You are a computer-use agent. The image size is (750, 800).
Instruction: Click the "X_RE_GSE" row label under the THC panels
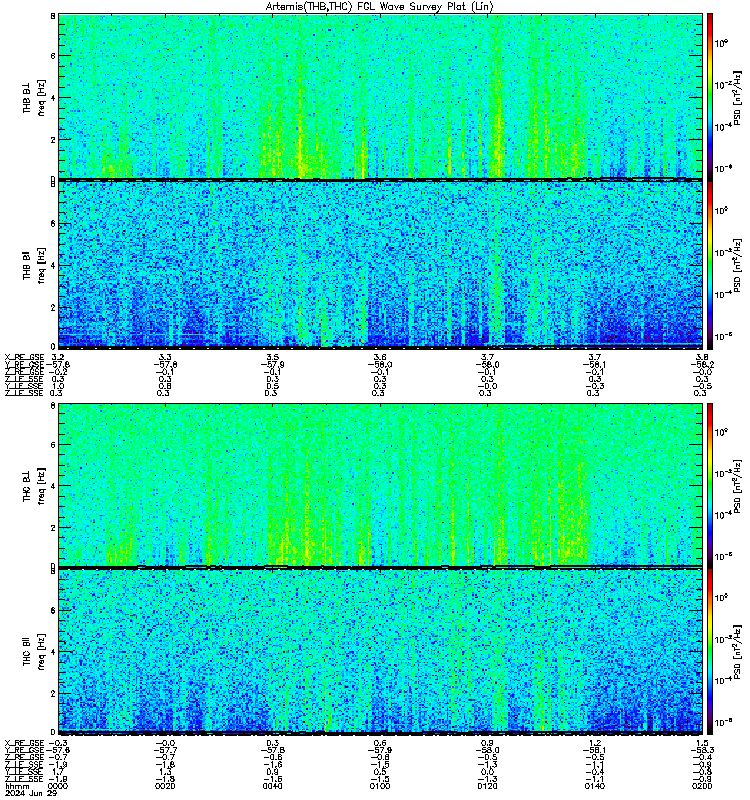click(x=24, y=743)
